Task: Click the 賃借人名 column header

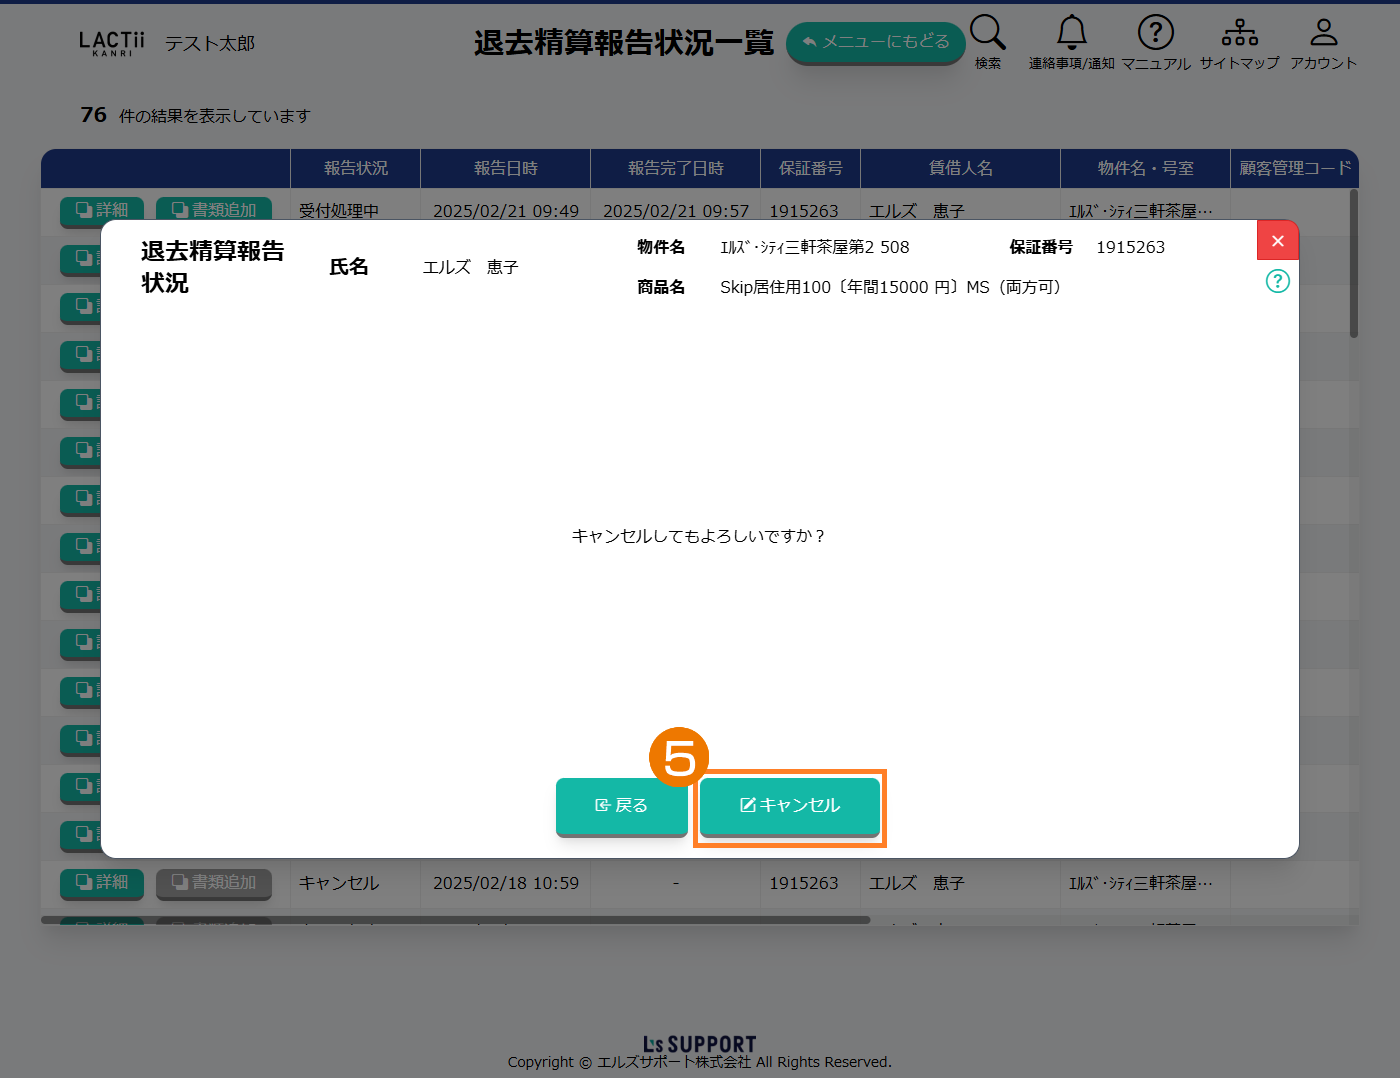Action: pyautogui.click(x=960, y=168)
